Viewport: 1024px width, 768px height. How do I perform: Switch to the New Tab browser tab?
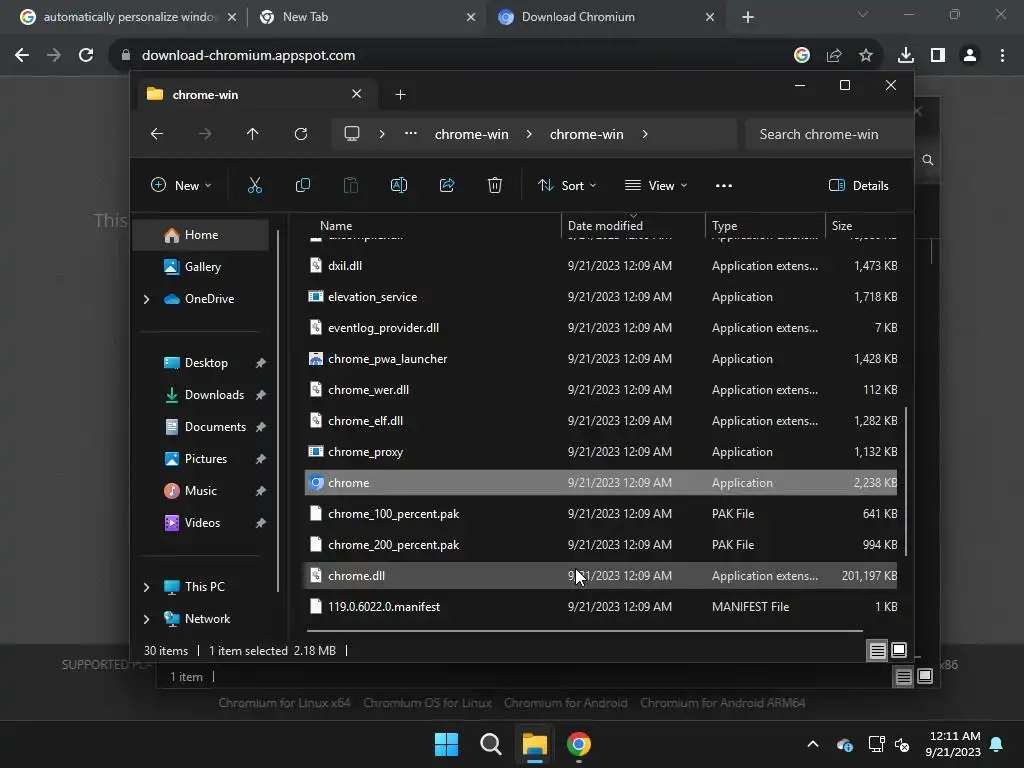point(366,17)
